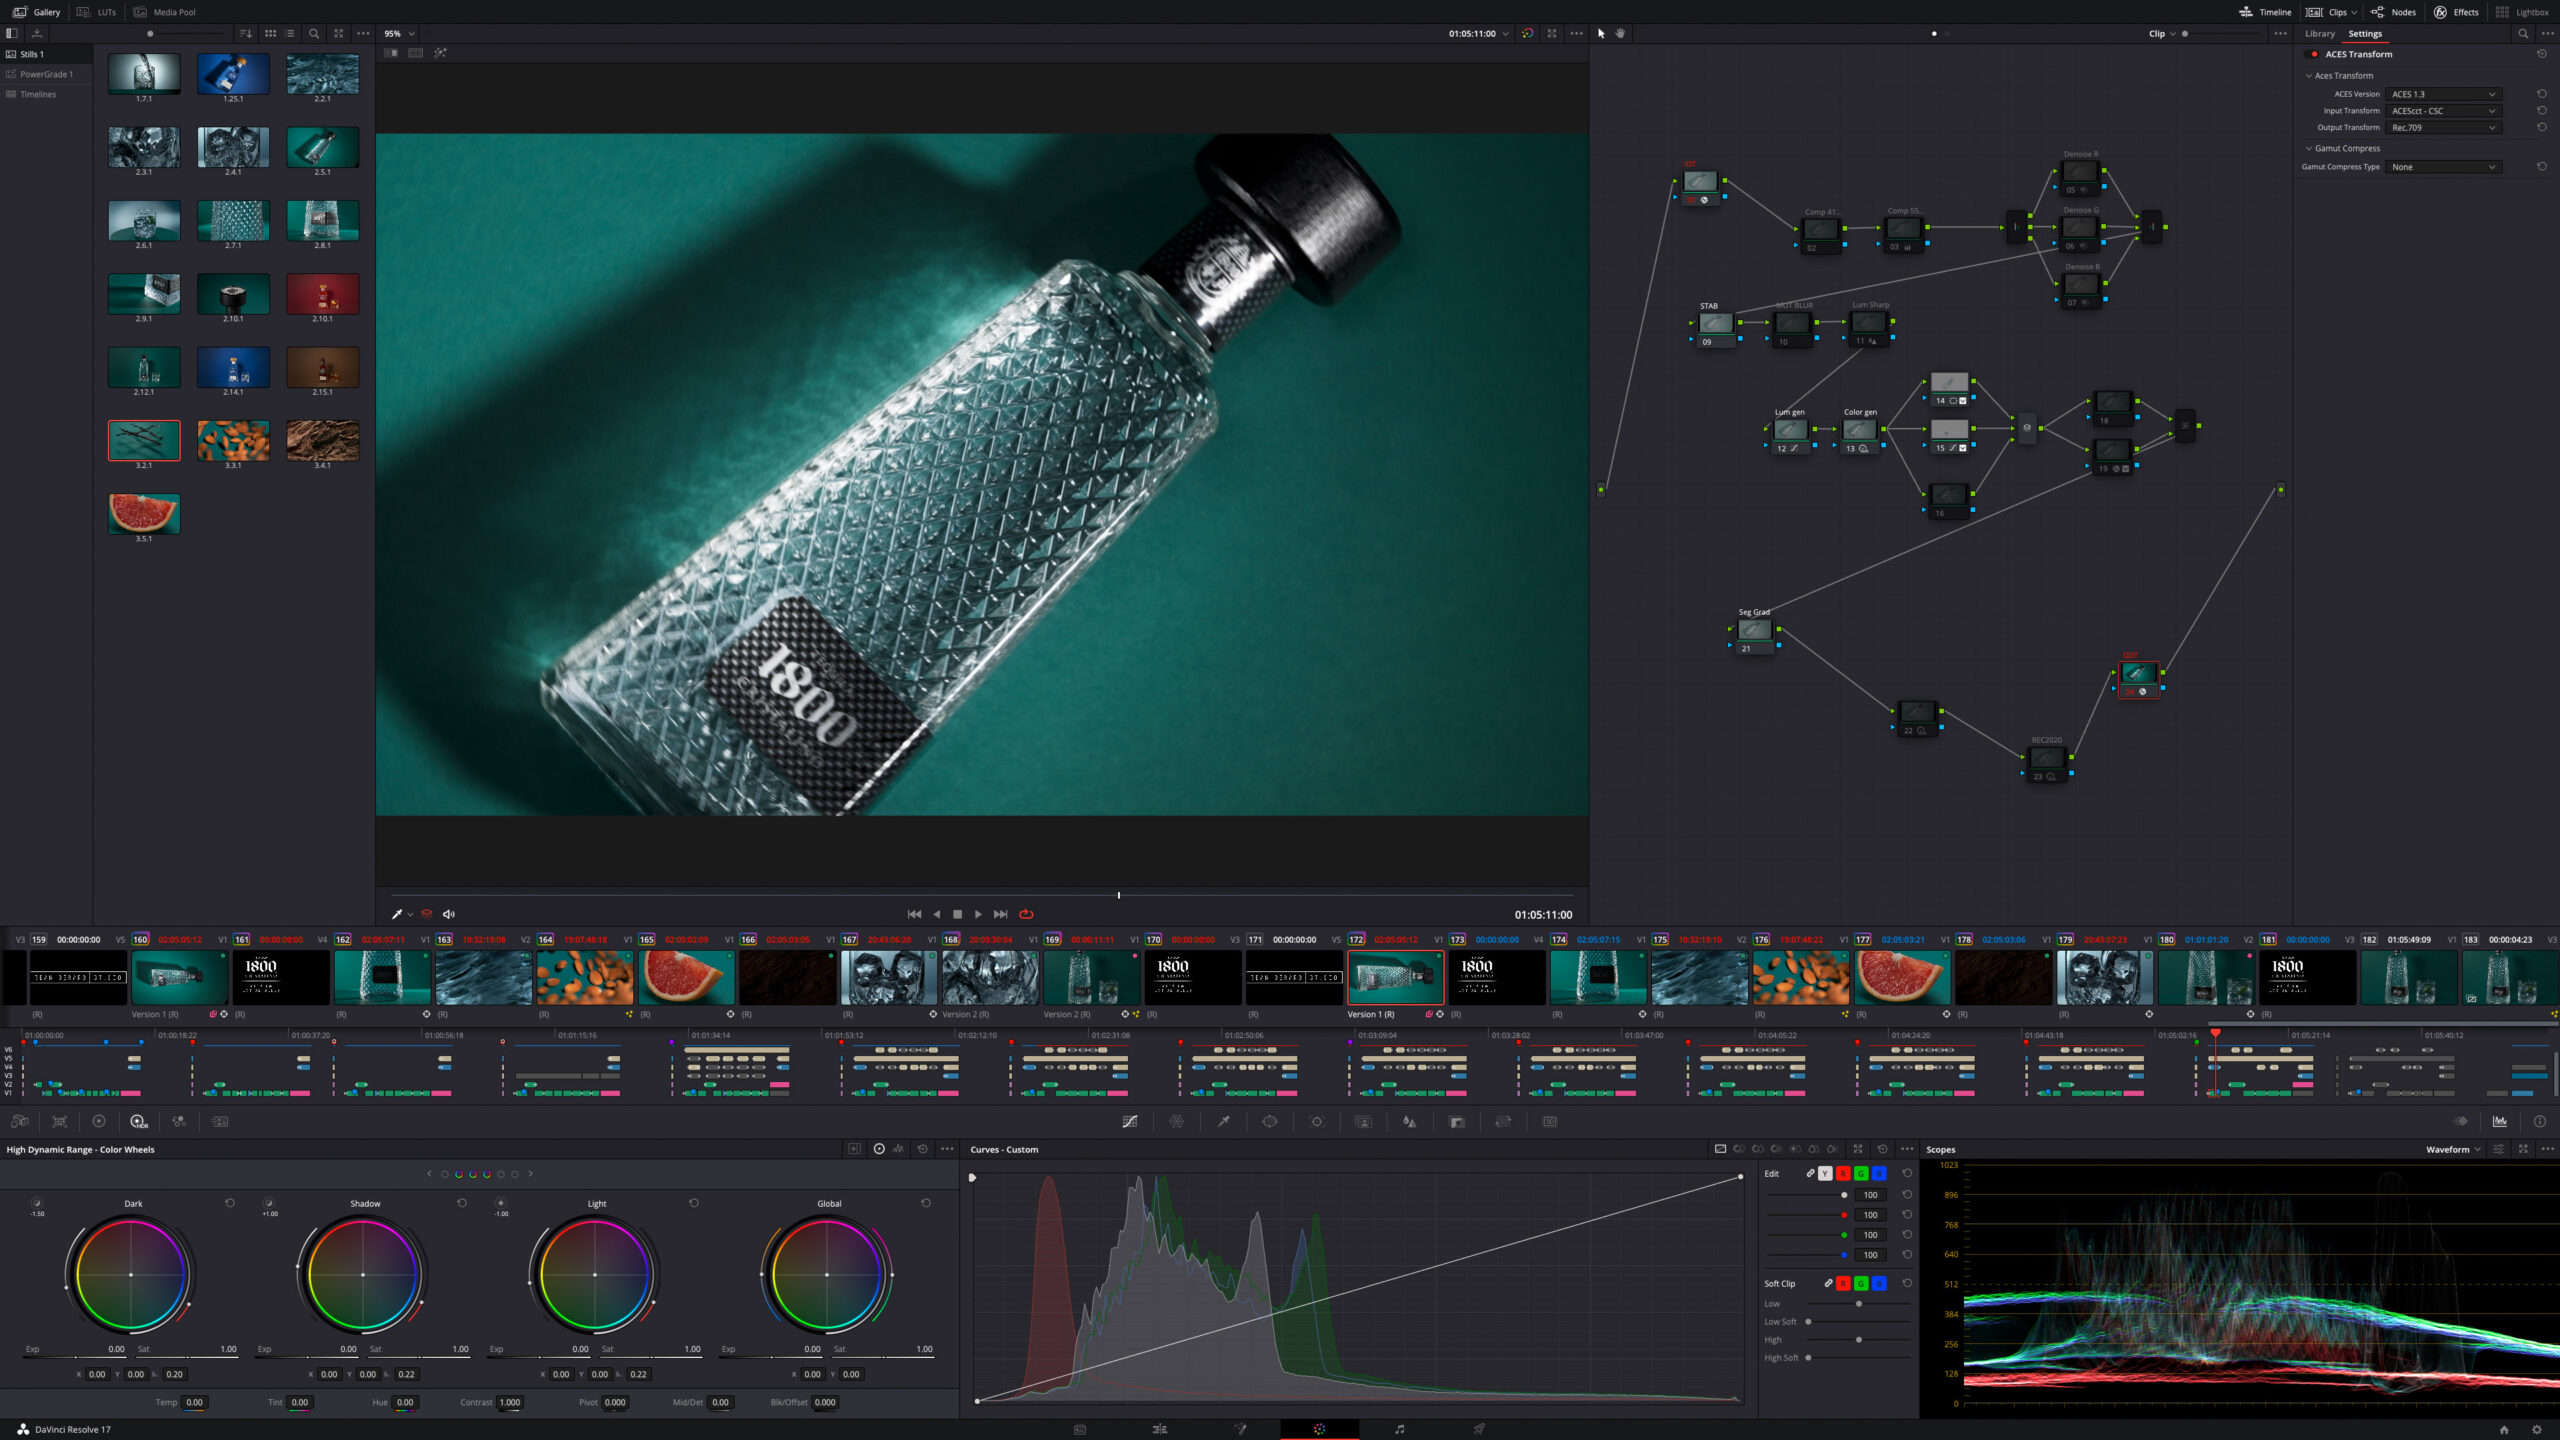The height and width of the screenshot is (1440, 2560).
Task: Open the Camera Raw palette
Action: coord(20,1121)
